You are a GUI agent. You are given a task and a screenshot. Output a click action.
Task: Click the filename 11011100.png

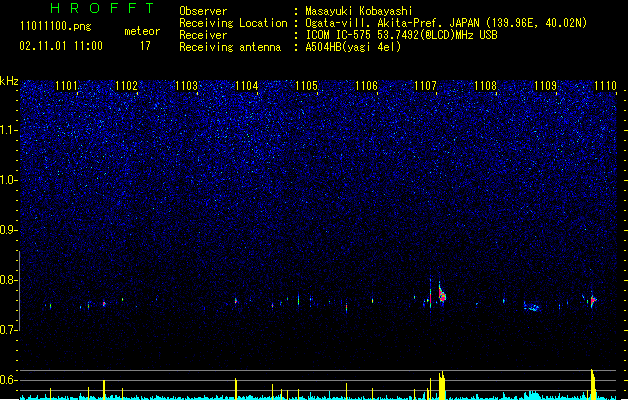(x=56, y=27)
